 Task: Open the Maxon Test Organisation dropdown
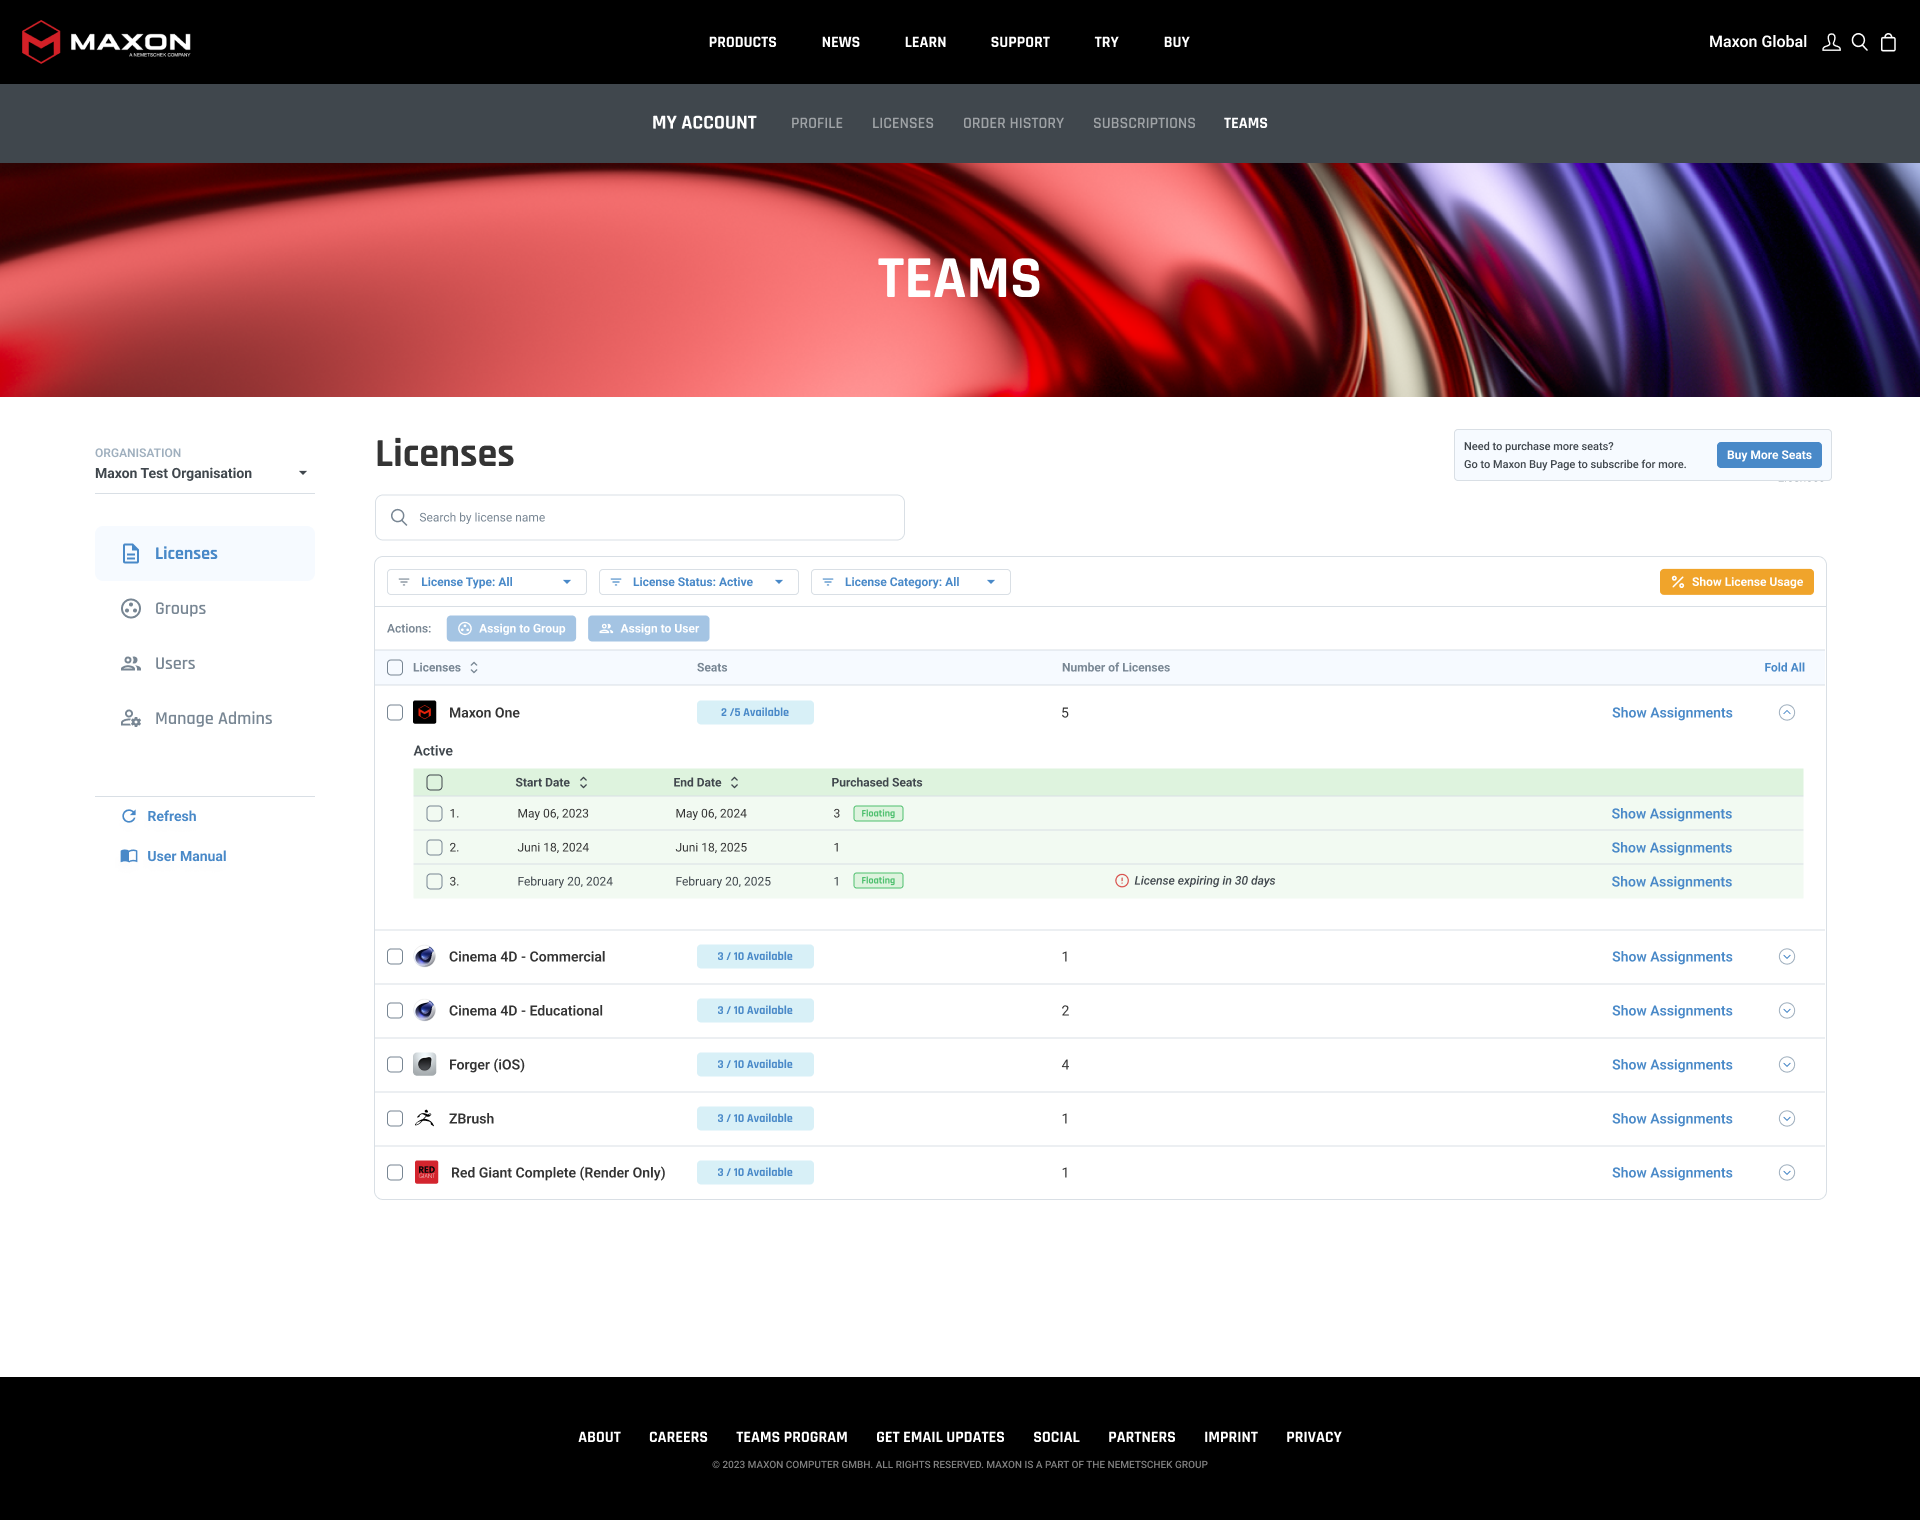click(204, 473)
